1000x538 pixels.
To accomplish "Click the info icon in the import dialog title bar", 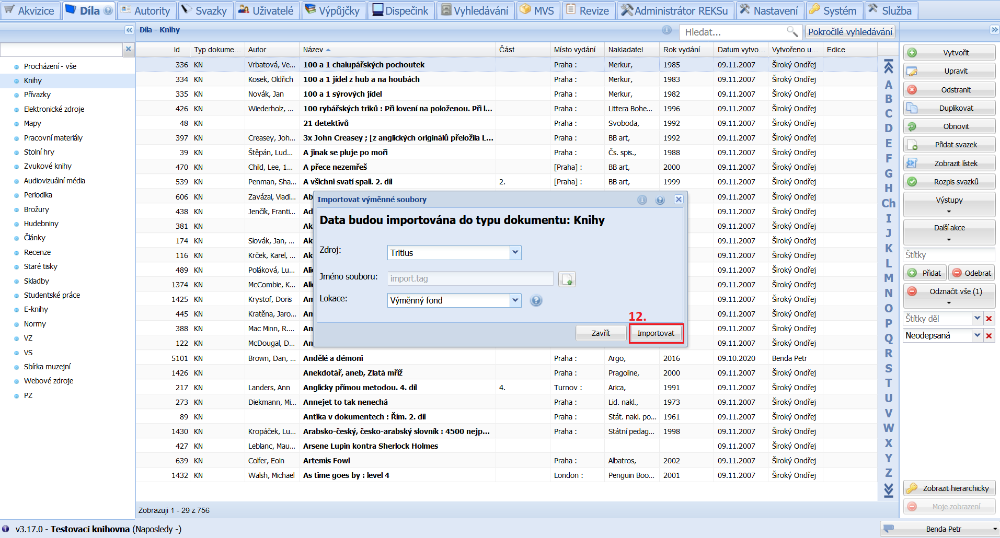I will (x=642, y=200).
